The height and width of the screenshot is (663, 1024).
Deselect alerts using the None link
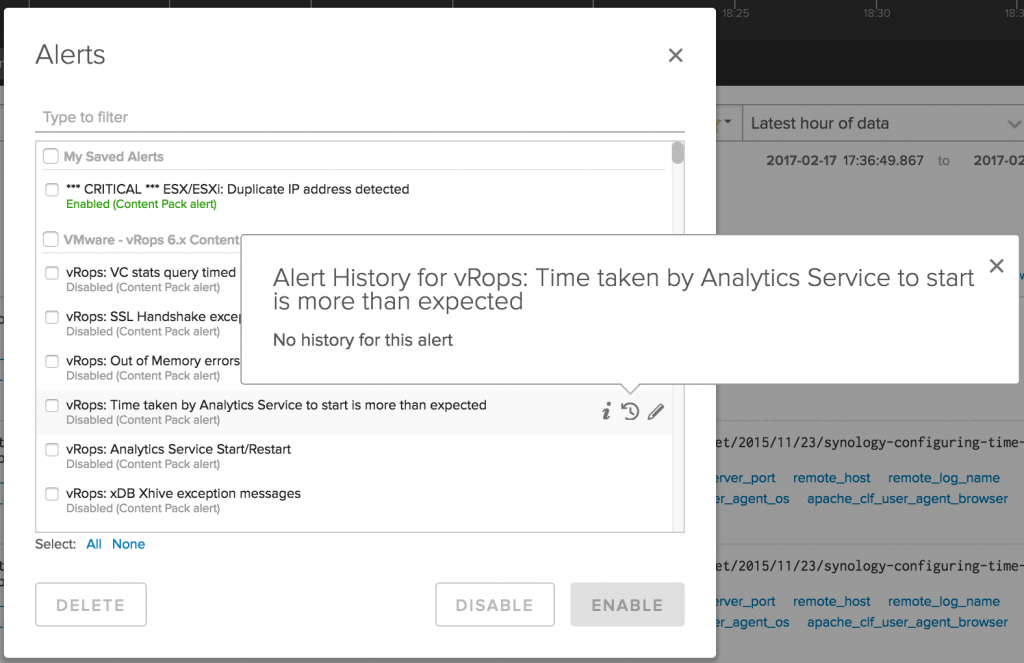[x=129, y=544]
